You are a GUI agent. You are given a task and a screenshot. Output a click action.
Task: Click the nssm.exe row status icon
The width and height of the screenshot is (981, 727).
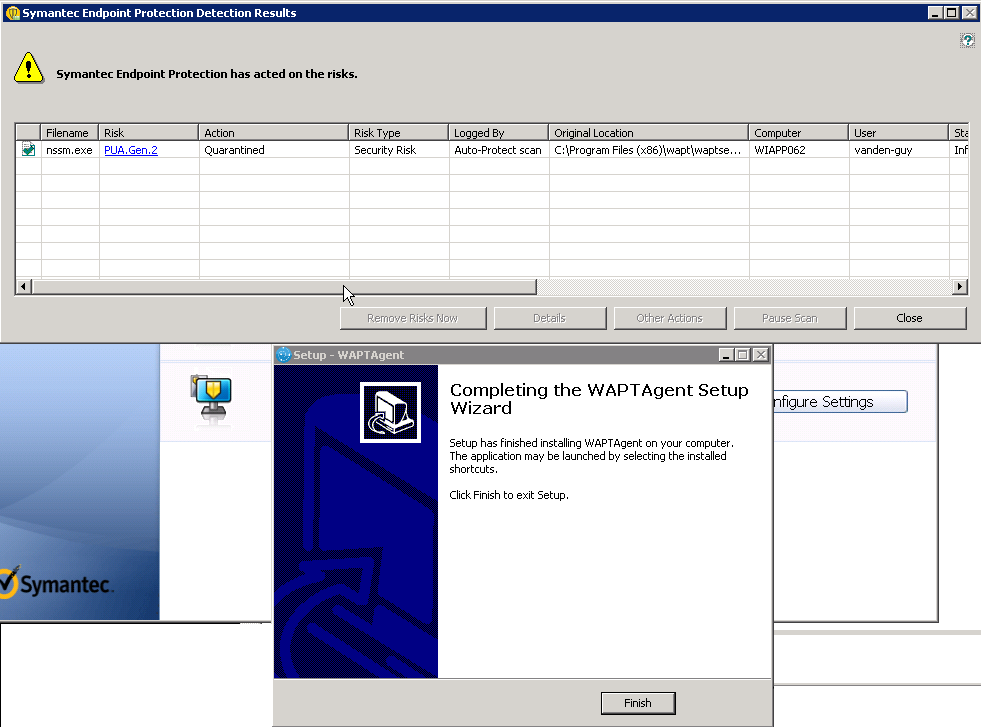point(28,150)
